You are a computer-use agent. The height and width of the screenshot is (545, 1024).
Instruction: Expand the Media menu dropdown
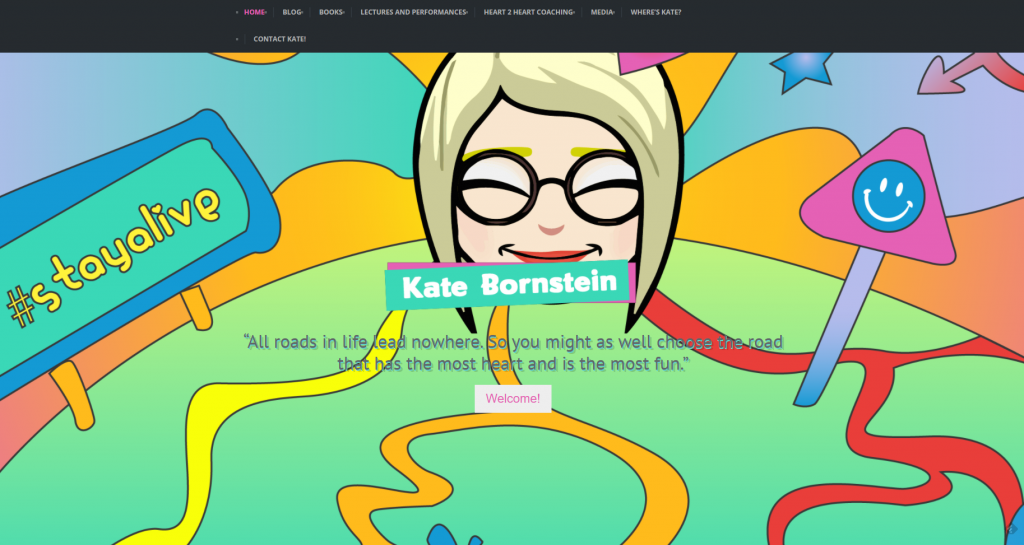(614, 13)
